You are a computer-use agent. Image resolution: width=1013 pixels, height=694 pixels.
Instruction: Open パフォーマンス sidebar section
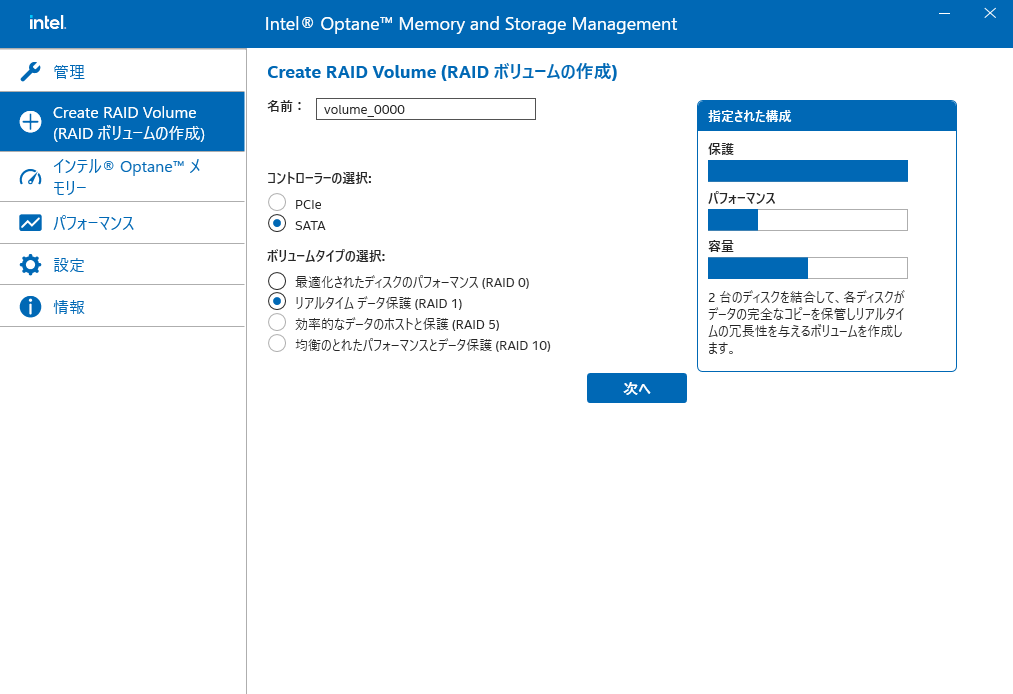(x=122, y=223)
